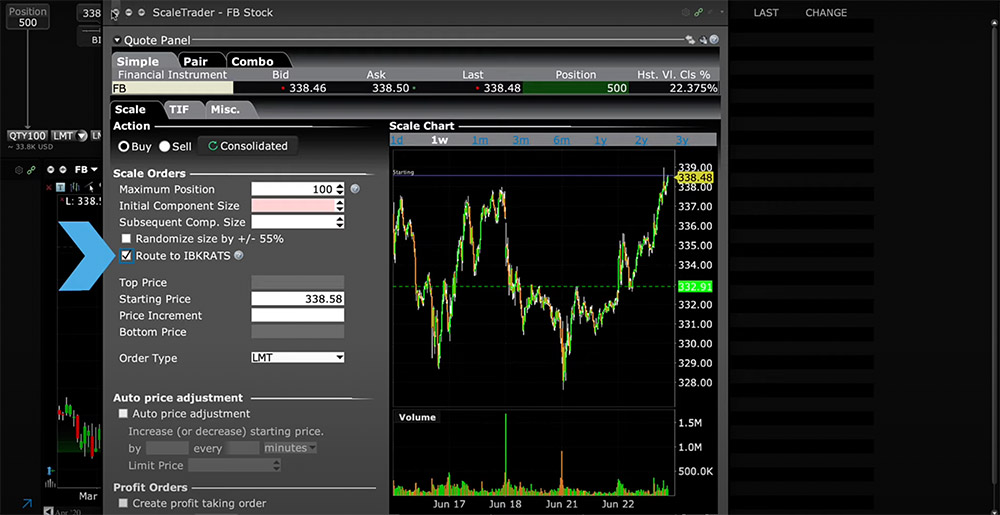The width and height of the screenshot is (1000, 515).
Task: Click the help icon in Quote Panel header
Action: [x=714, y=40]
